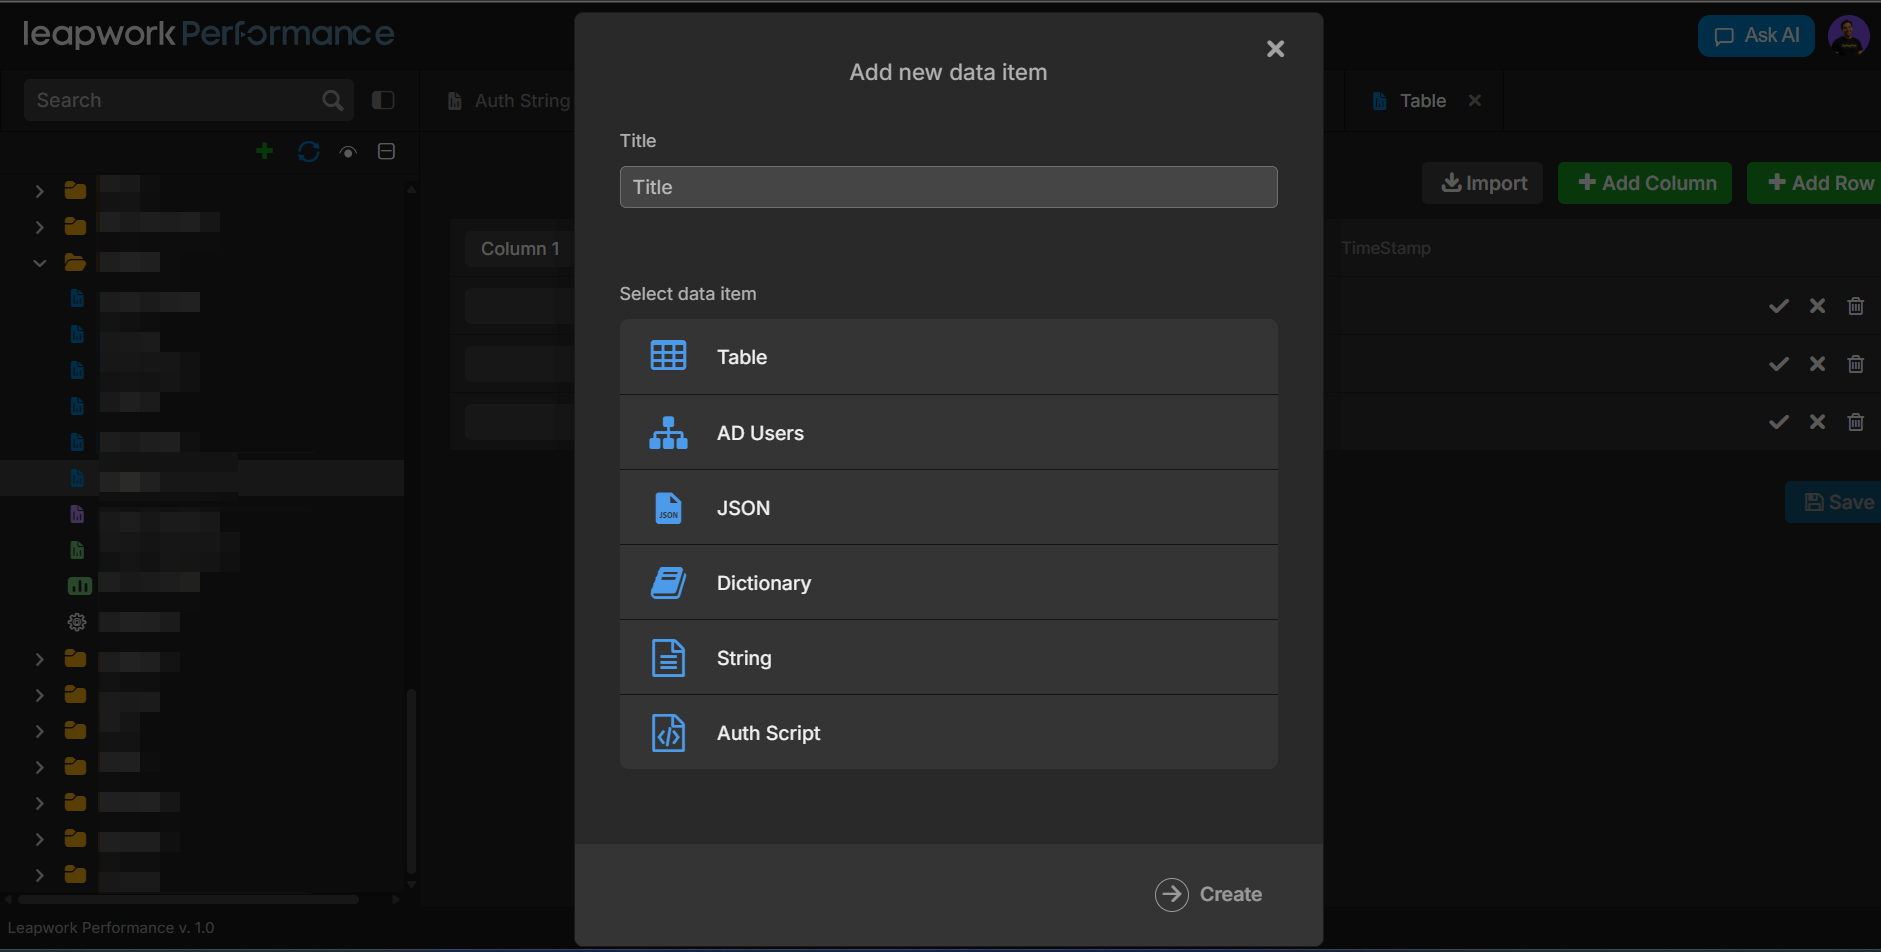Viewport: 1881px width, 952px height.
Task: Toggle the sidebar panel layout button
Action: tap(383, 100)
